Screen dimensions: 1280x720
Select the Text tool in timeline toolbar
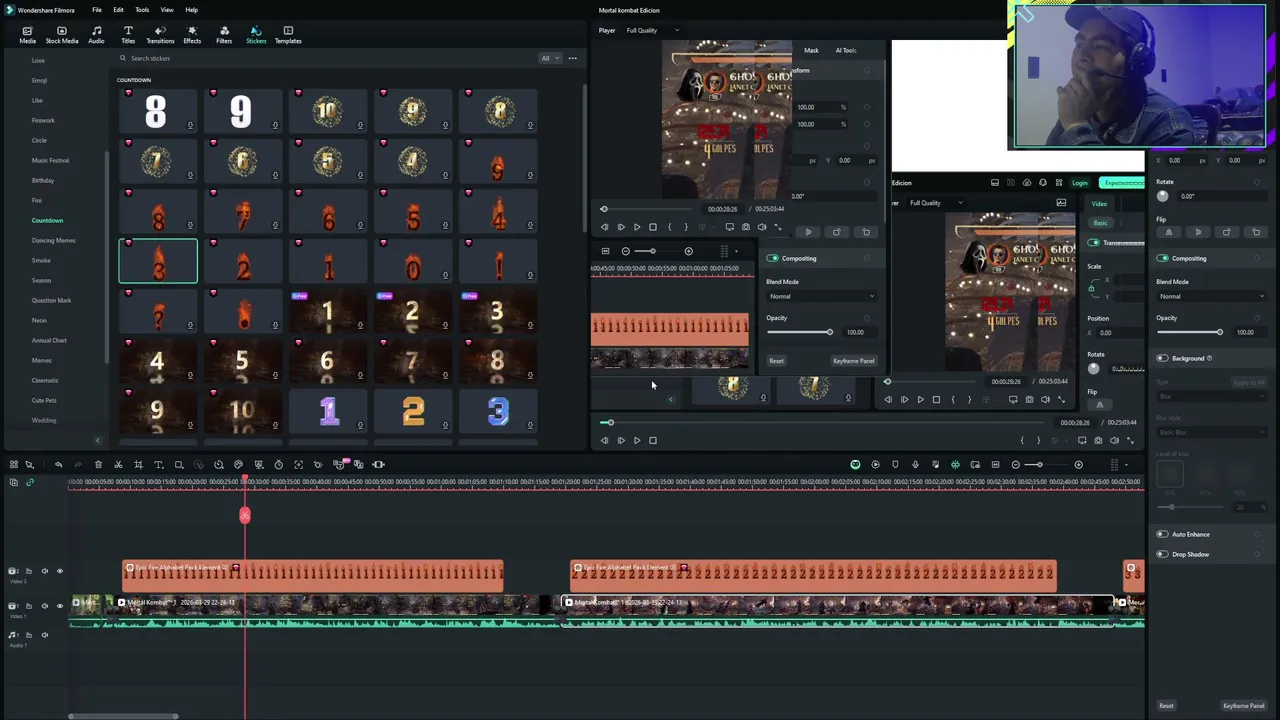[x=158, y=465]
